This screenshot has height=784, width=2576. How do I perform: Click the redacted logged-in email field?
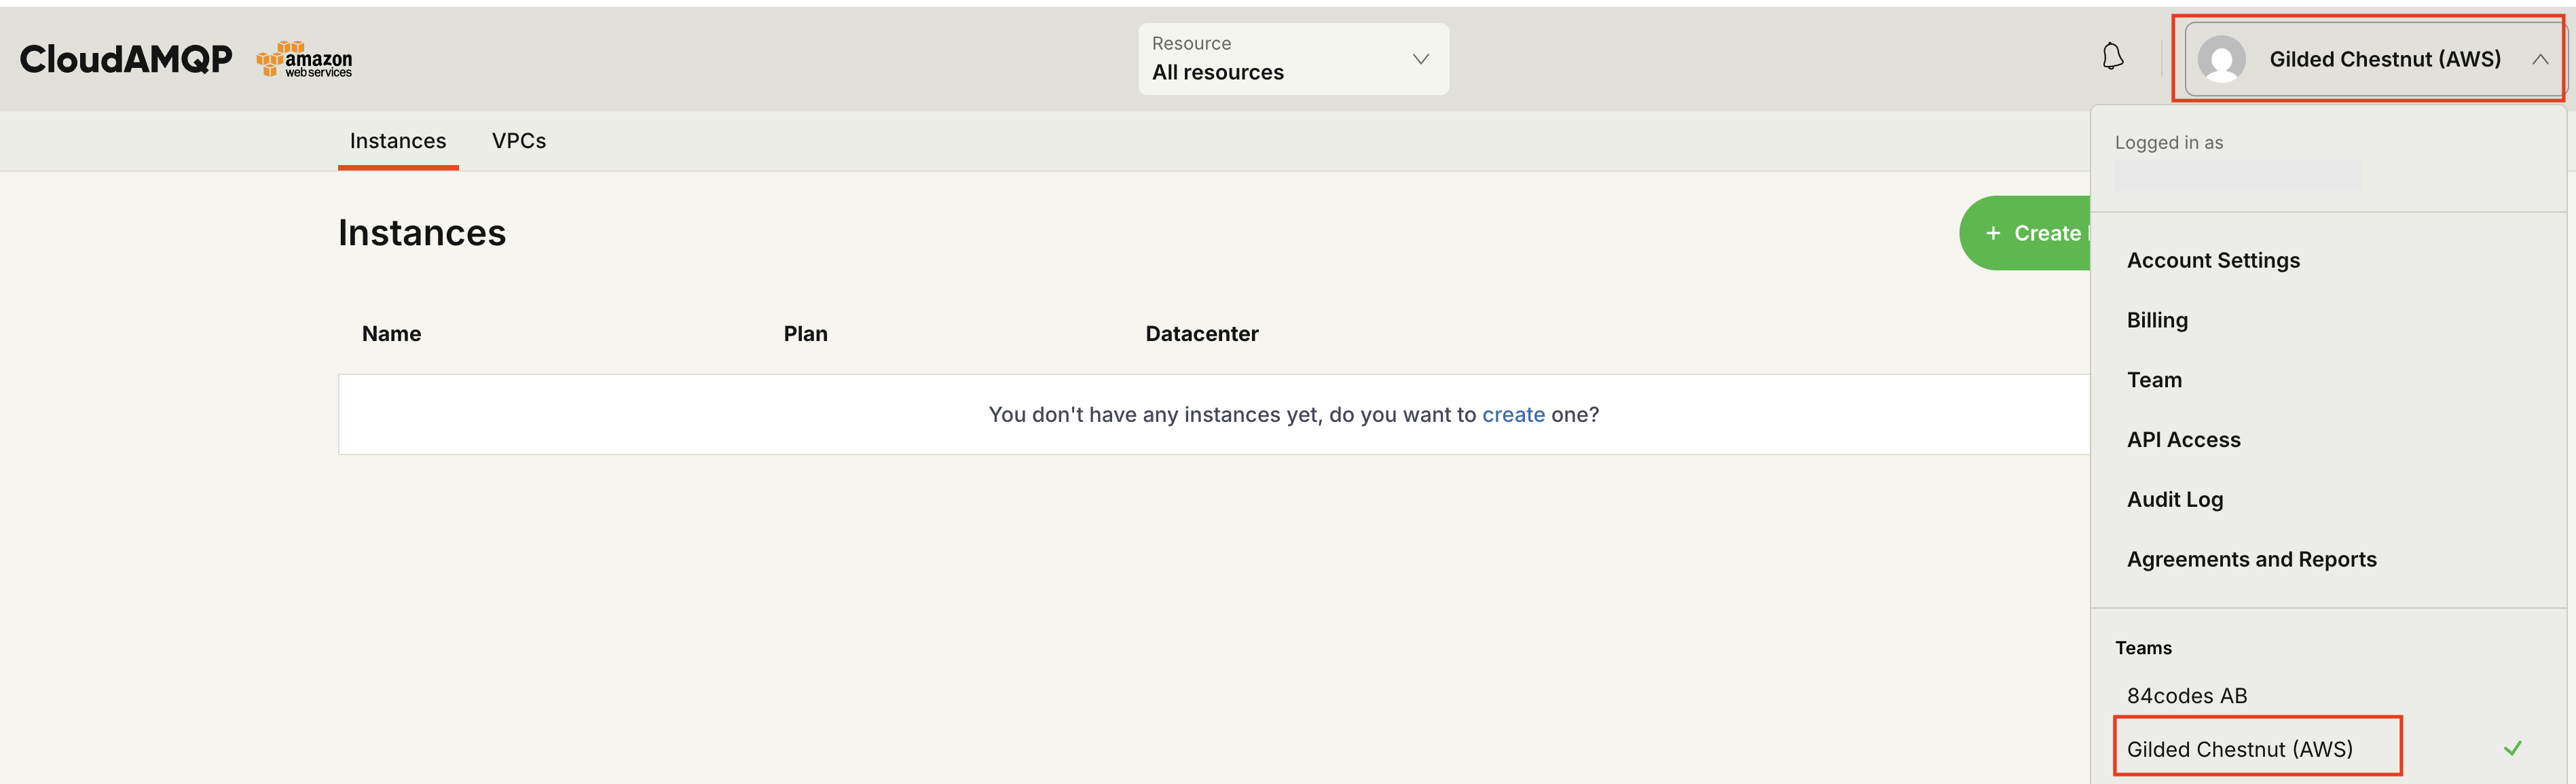(2238, 176)
